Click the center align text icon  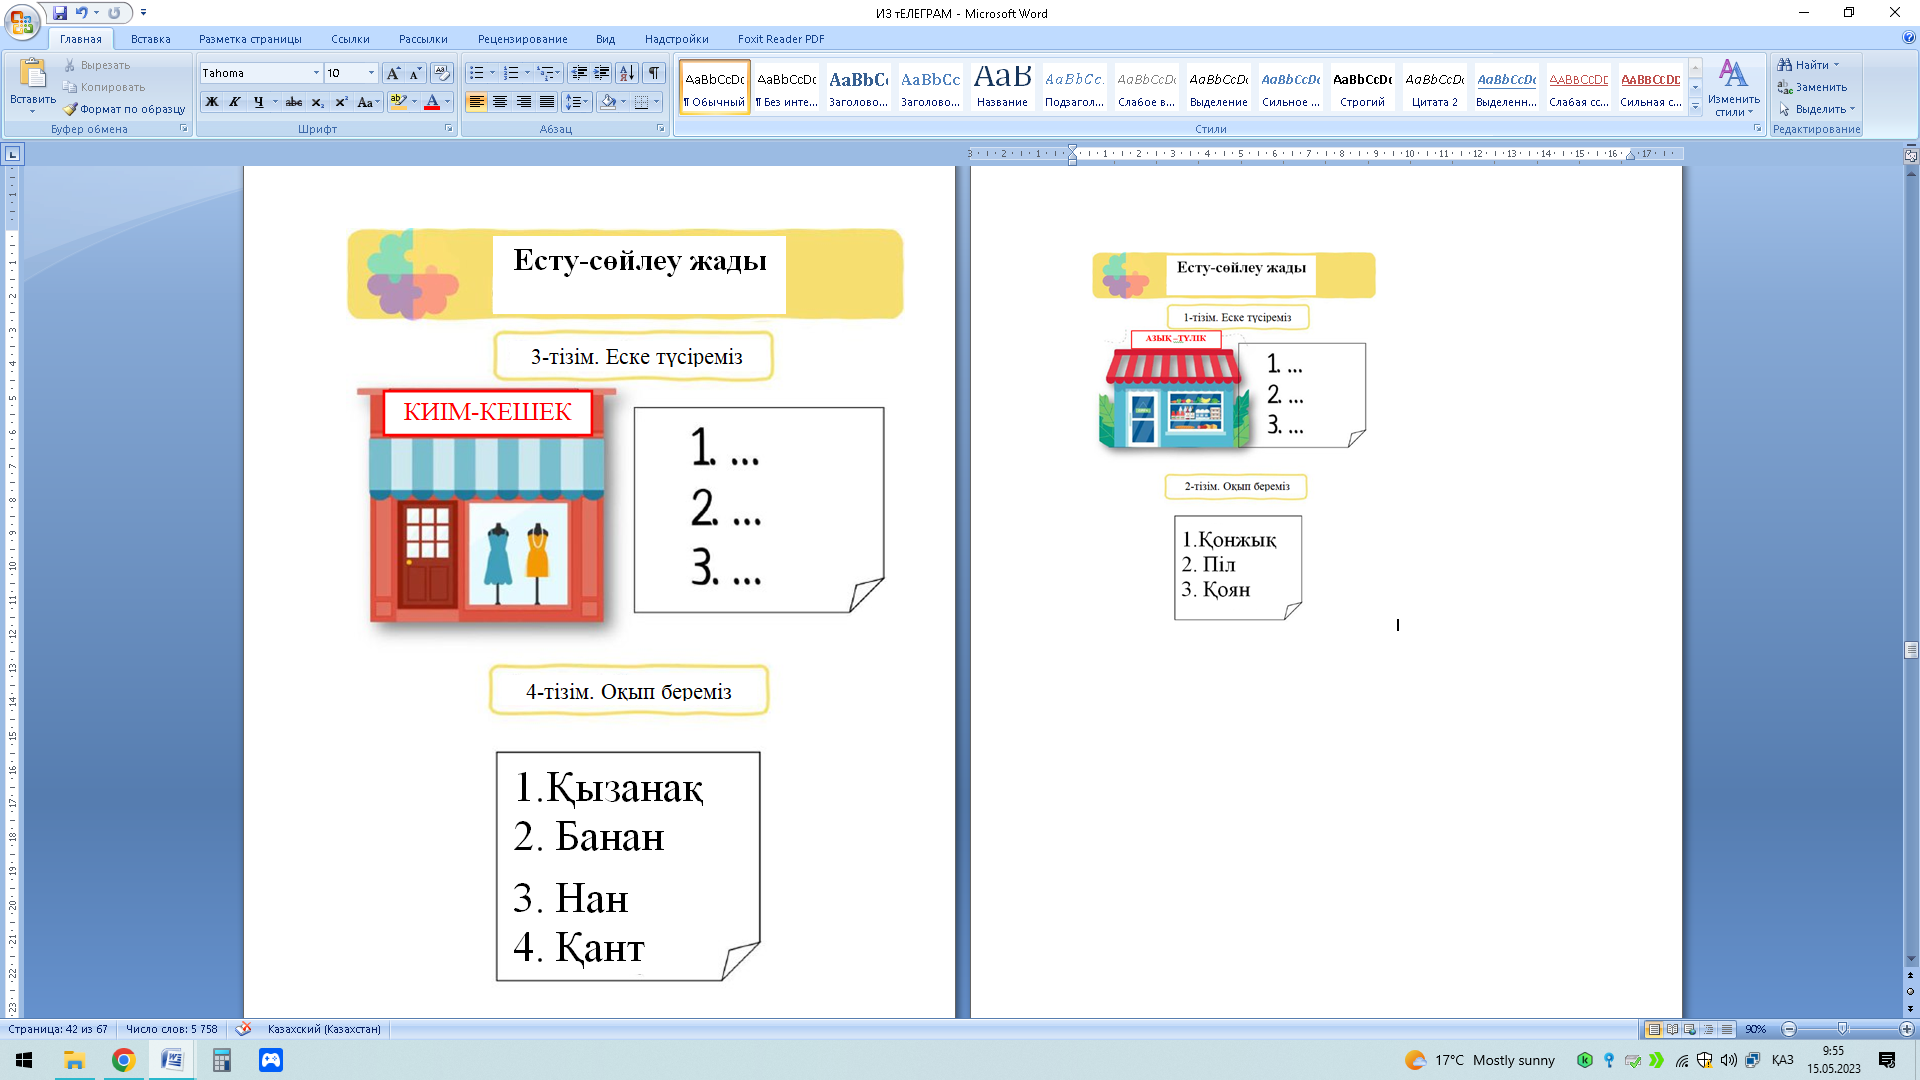tap(500, 102)
